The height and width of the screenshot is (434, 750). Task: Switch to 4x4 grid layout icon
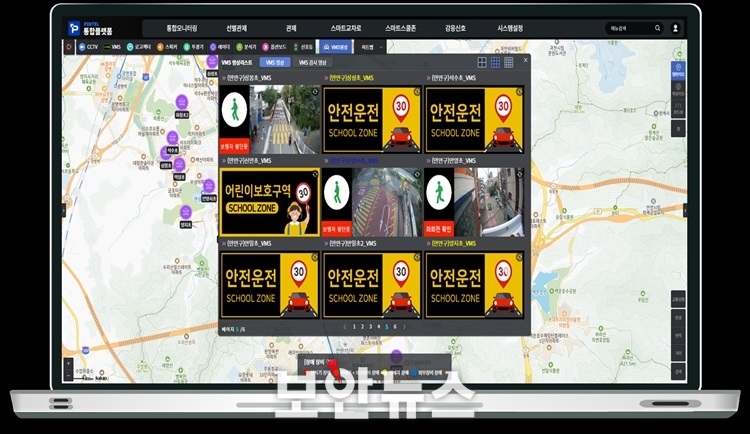508,62
